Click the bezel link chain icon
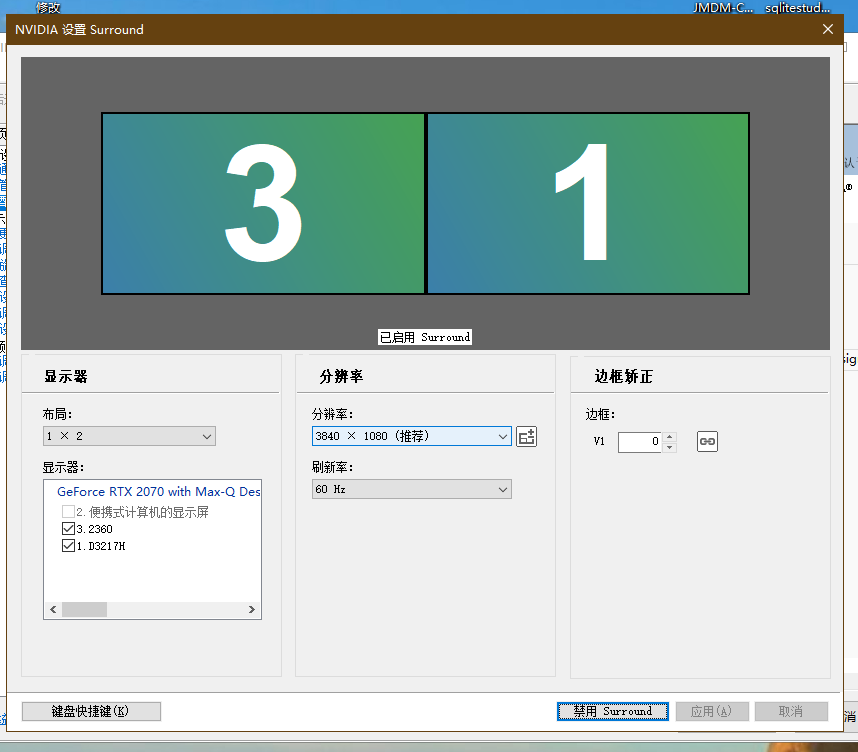 707,441
